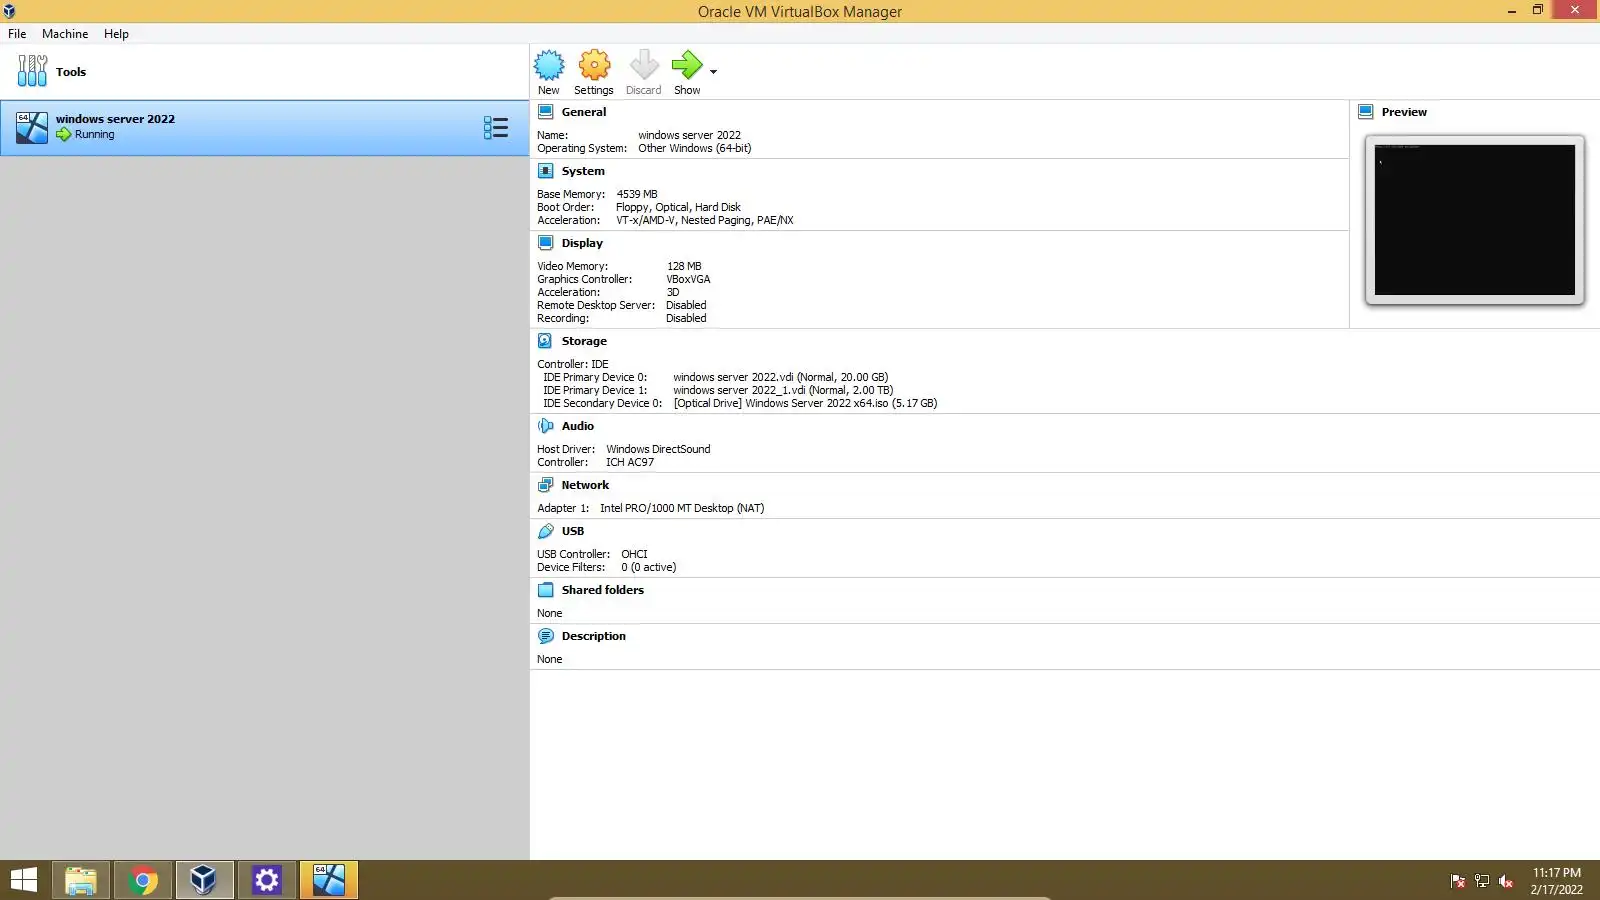
Task: Click the Graphics Controller value VBoxVGA
Action: [x=688, y=280]
